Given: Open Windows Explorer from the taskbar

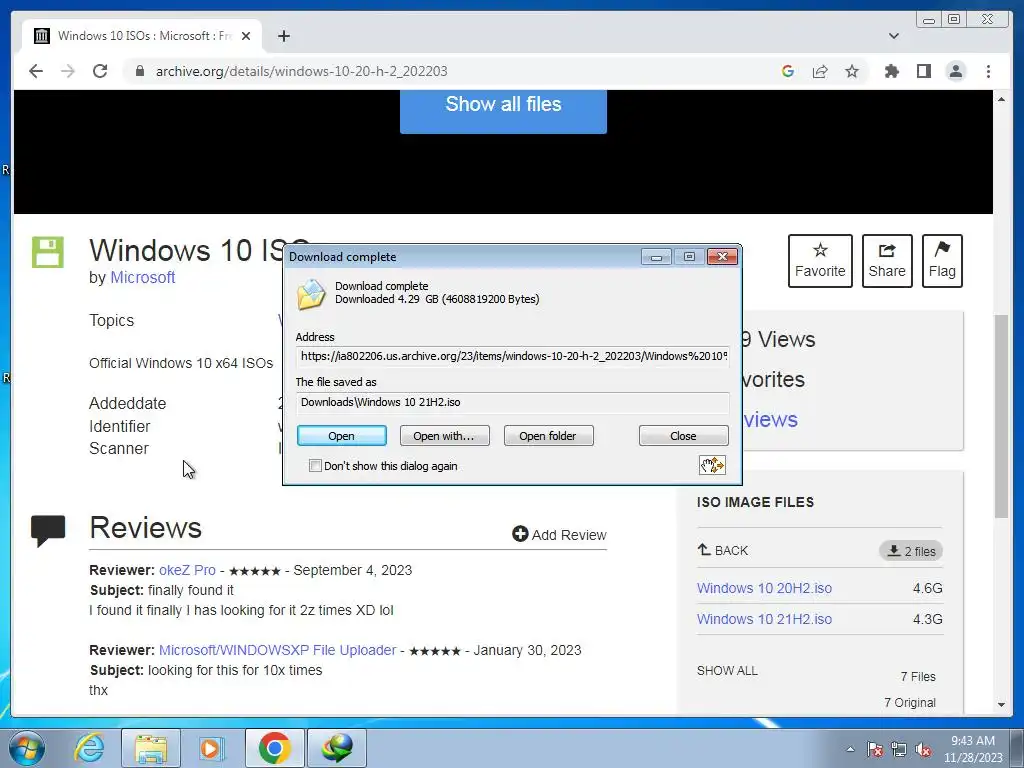Looking at the screenshot, I should point(151,748).
